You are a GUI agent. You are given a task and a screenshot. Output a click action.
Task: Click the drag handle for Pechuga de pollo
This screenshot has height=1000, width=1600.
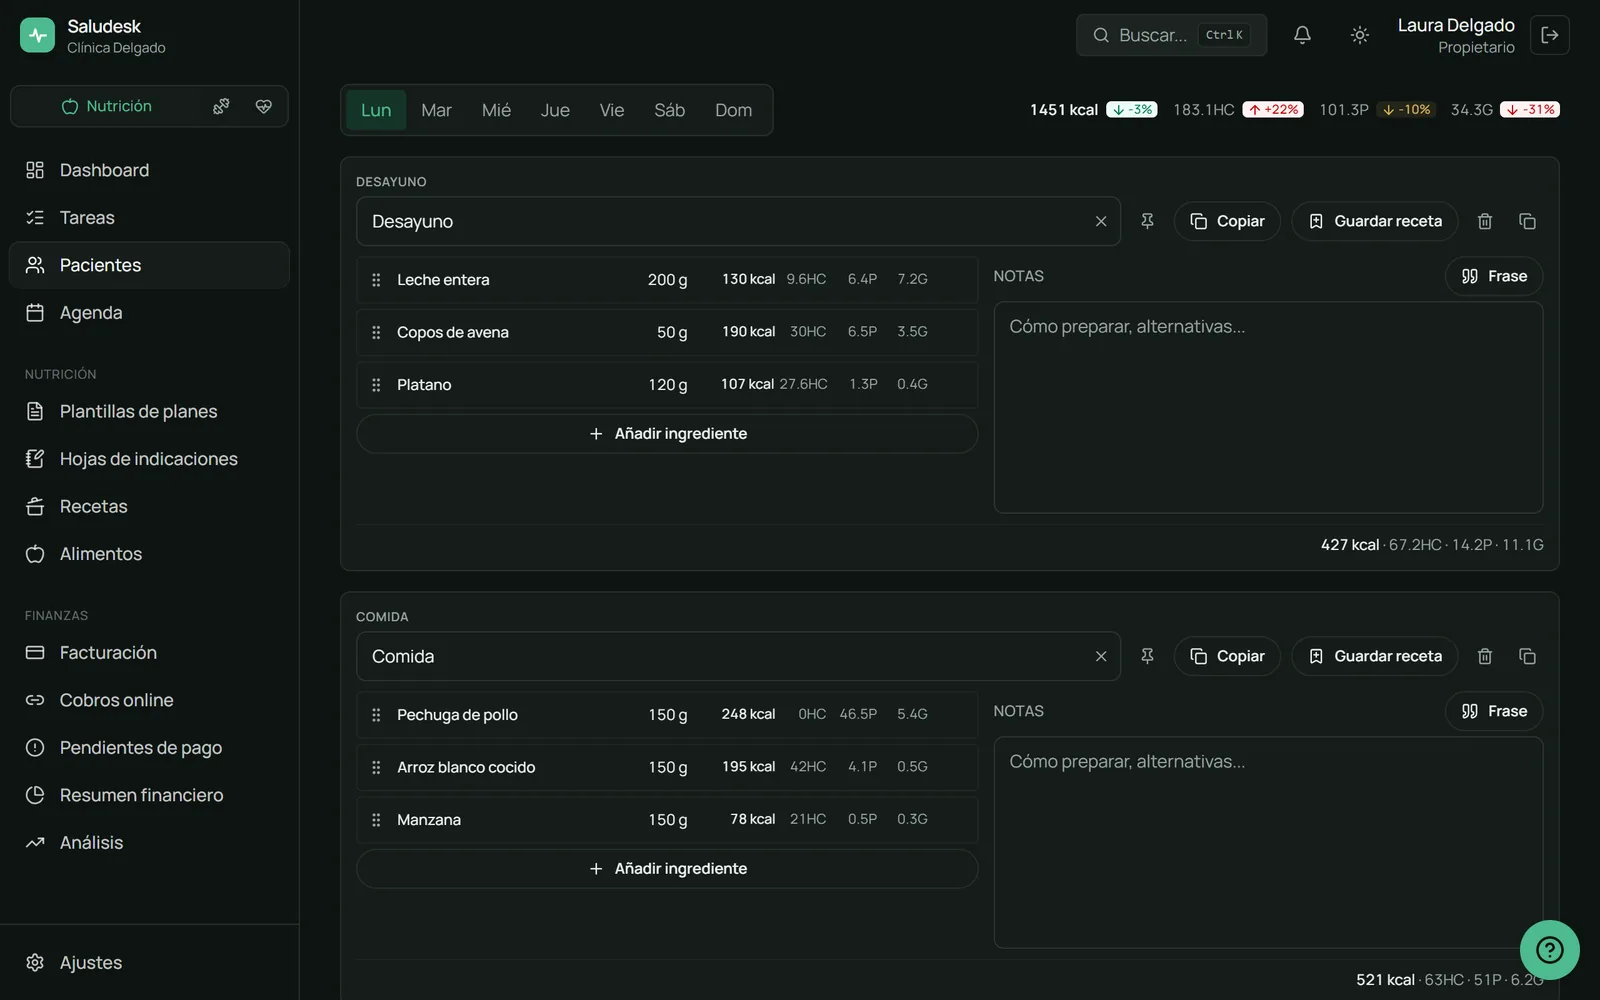pos(376,715)
